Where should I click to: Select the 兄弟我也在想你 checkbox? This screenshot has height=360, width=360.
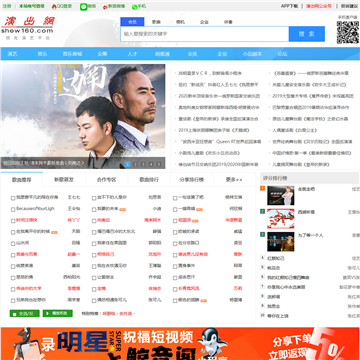click(13, 300)
